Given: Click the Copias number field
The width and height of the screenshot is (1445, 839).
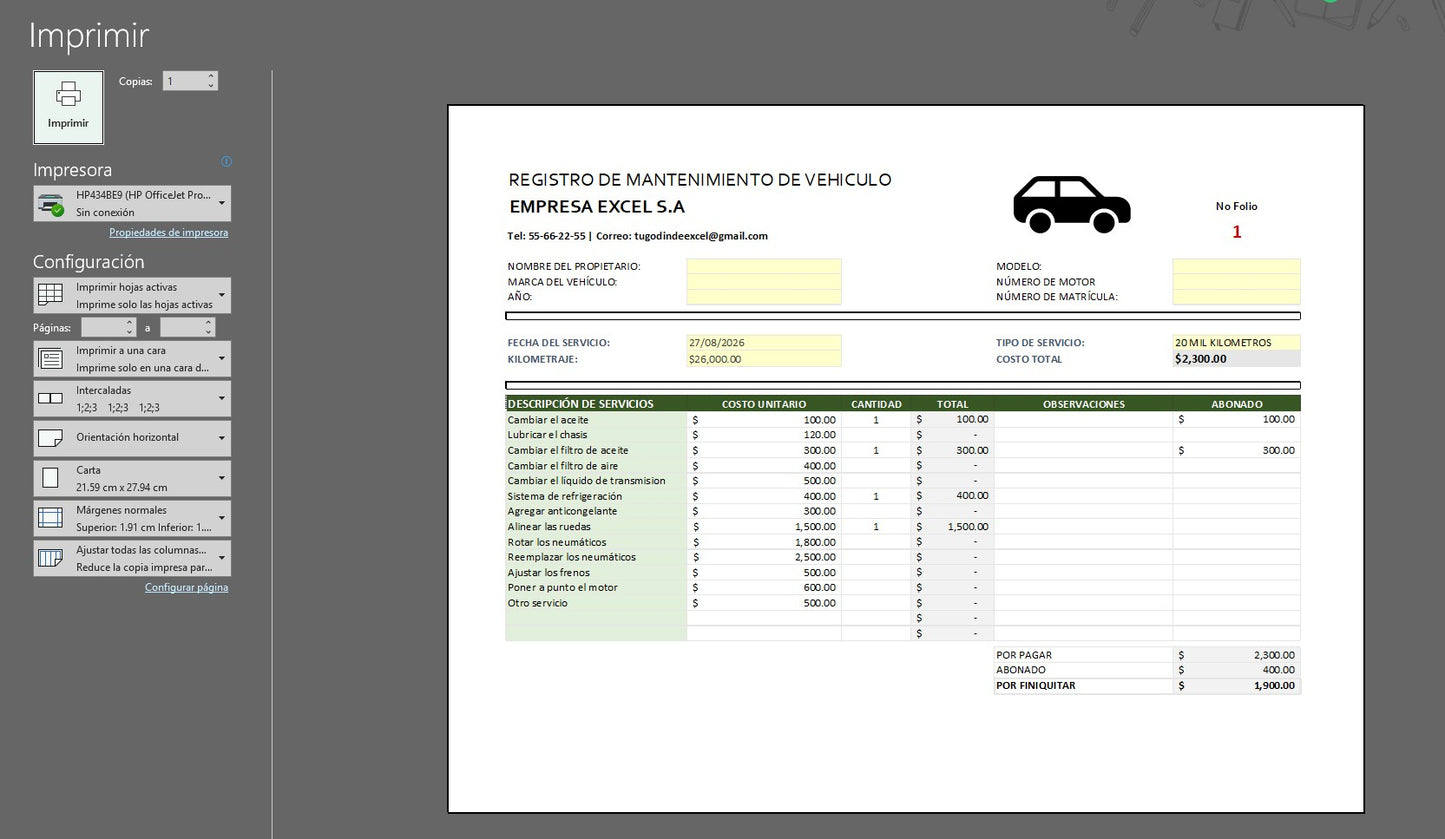Looking at the screenshot, I should click(184, 81).
